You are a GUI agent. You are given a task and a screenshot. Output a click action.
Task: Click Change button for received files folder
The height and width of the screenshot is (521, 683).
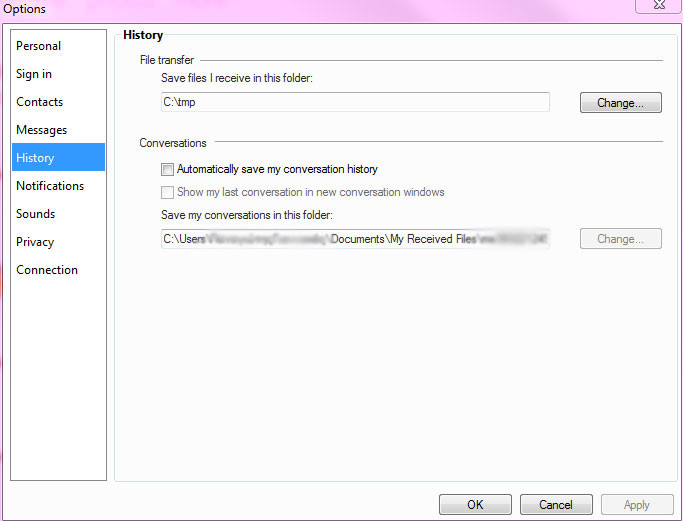pyautogui.click(x=620, y=103)
